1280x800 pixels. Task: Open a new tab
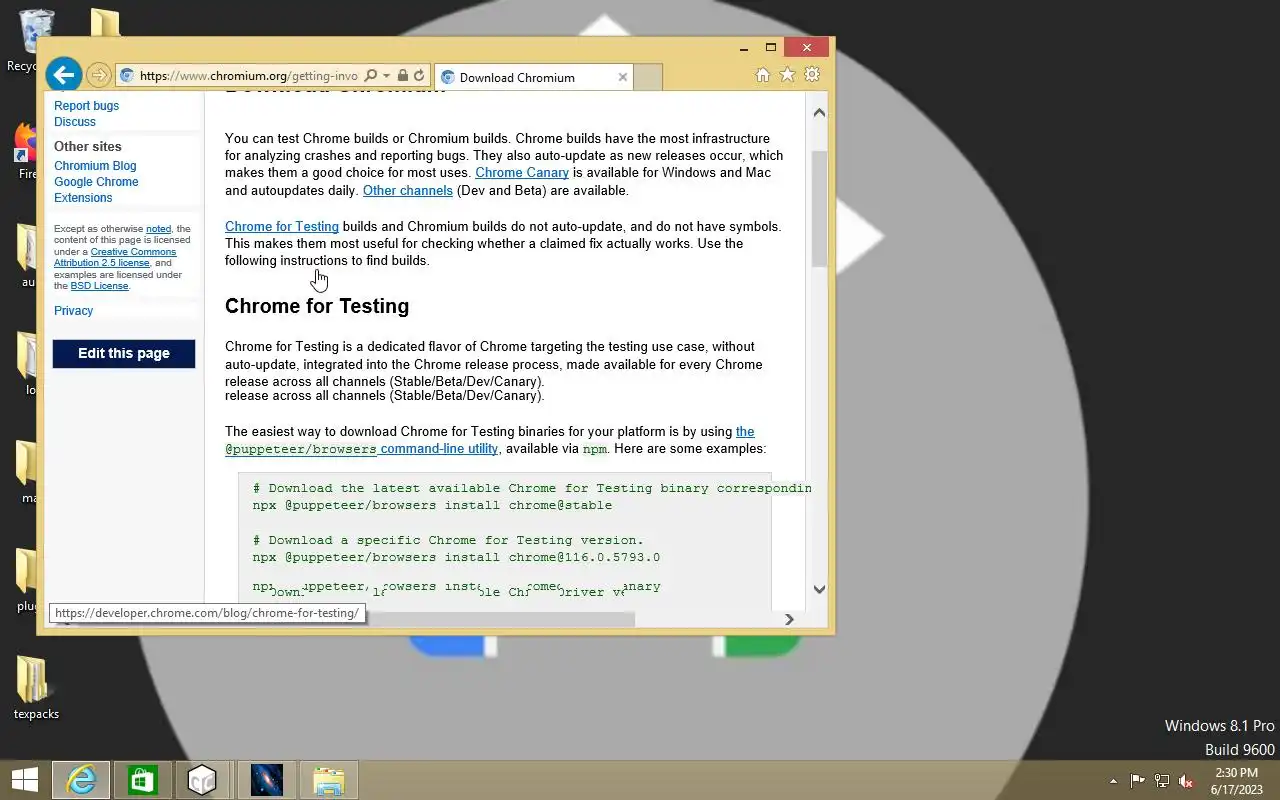[648, 77]
